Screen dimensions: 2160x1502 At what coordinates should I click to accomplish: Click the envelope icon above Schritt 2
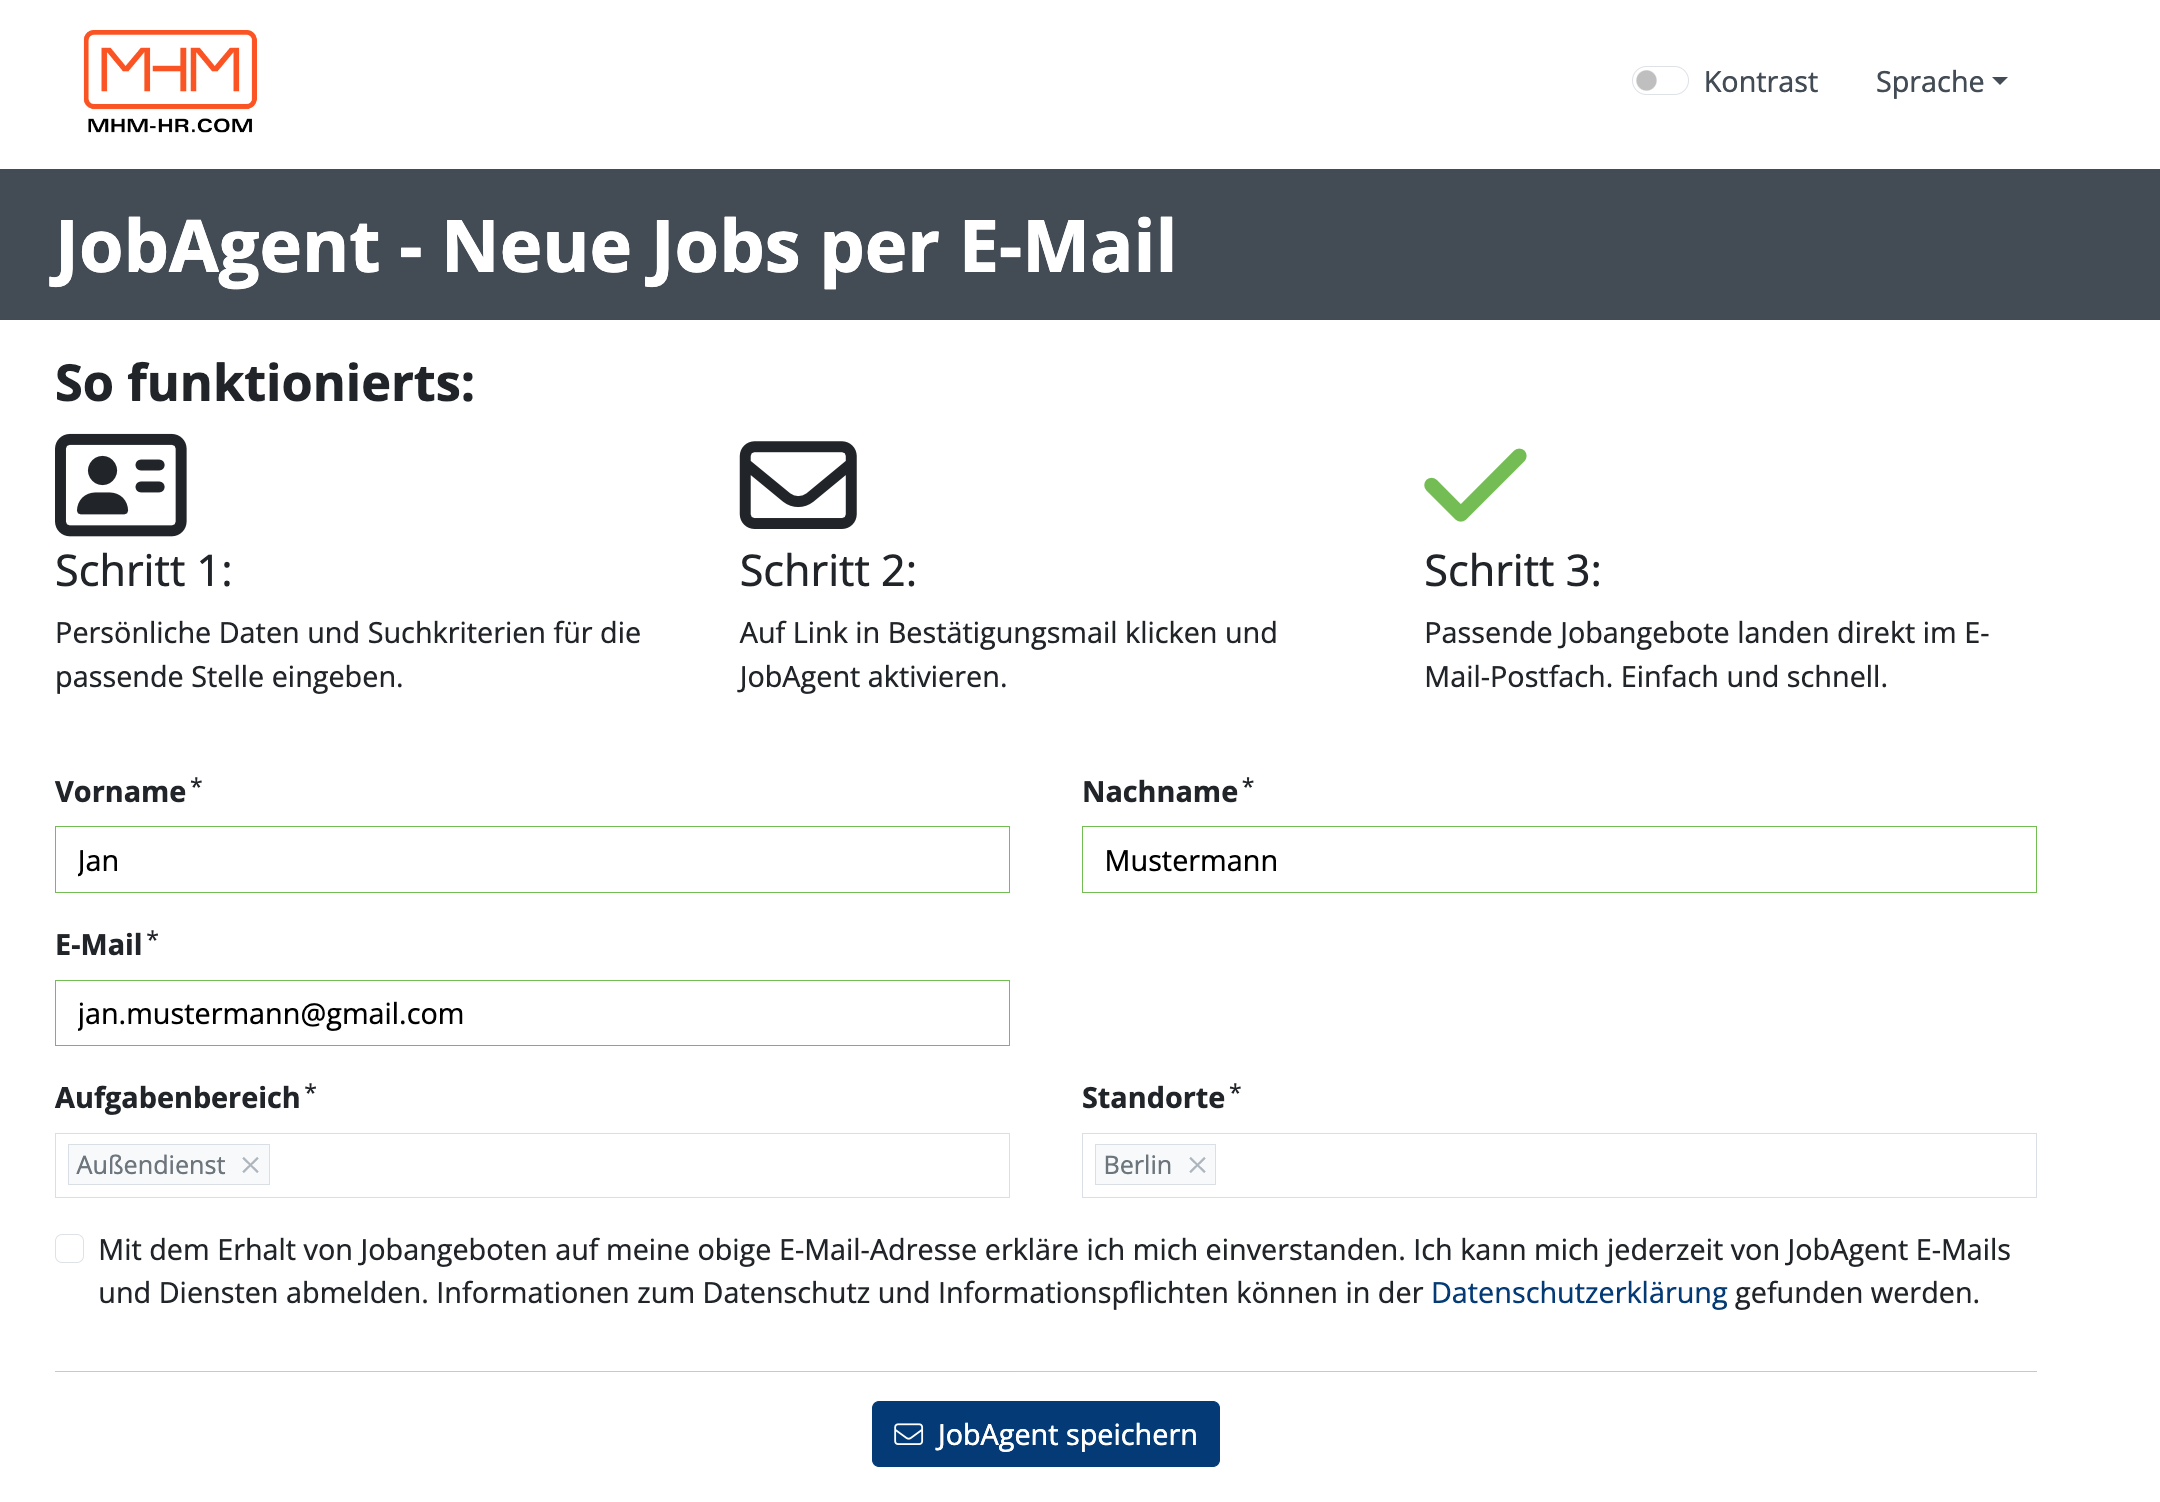click(x=798, y=485)
